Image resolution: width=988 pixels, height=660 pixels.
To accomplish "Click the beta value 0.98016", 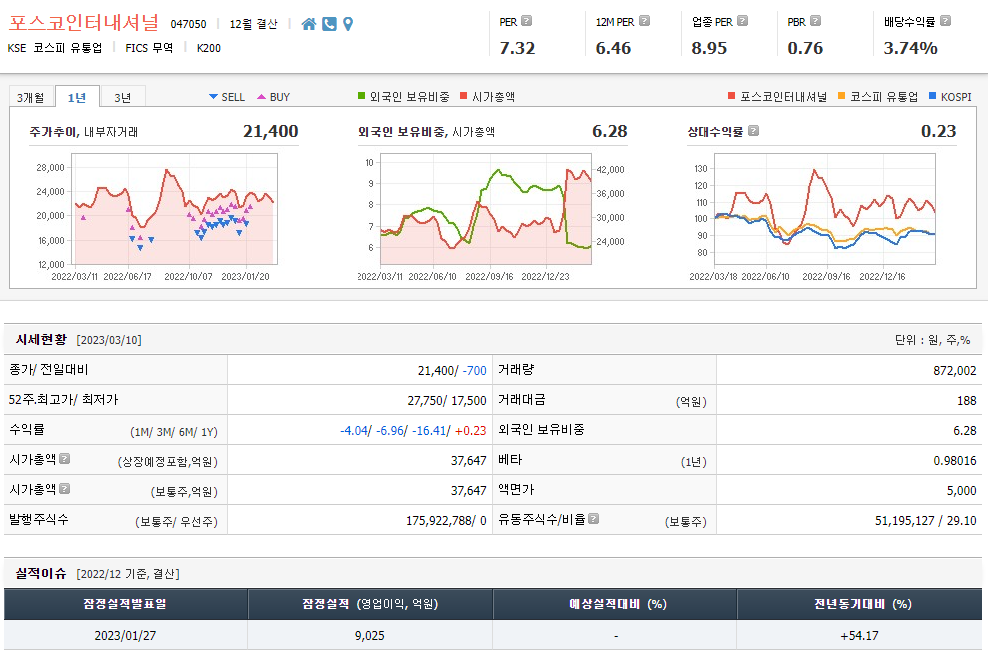I will 955,460.
